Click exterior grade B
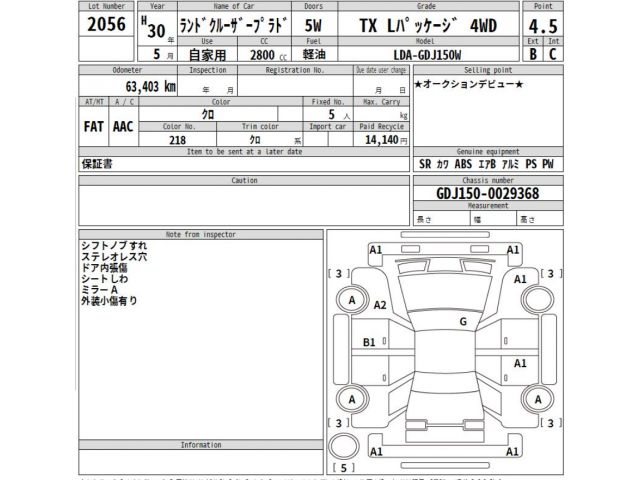 533,54
